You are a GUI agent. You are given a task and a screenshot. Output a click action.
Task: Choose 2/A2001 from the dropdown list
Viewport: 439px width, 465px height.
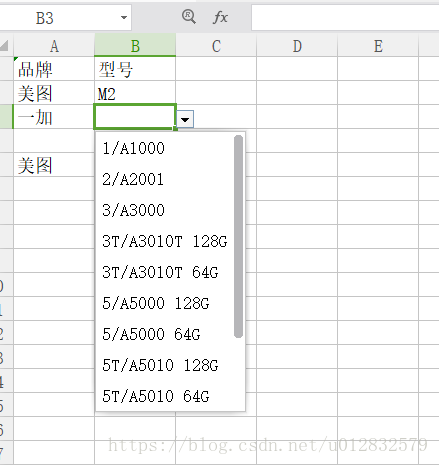(165, 179)
